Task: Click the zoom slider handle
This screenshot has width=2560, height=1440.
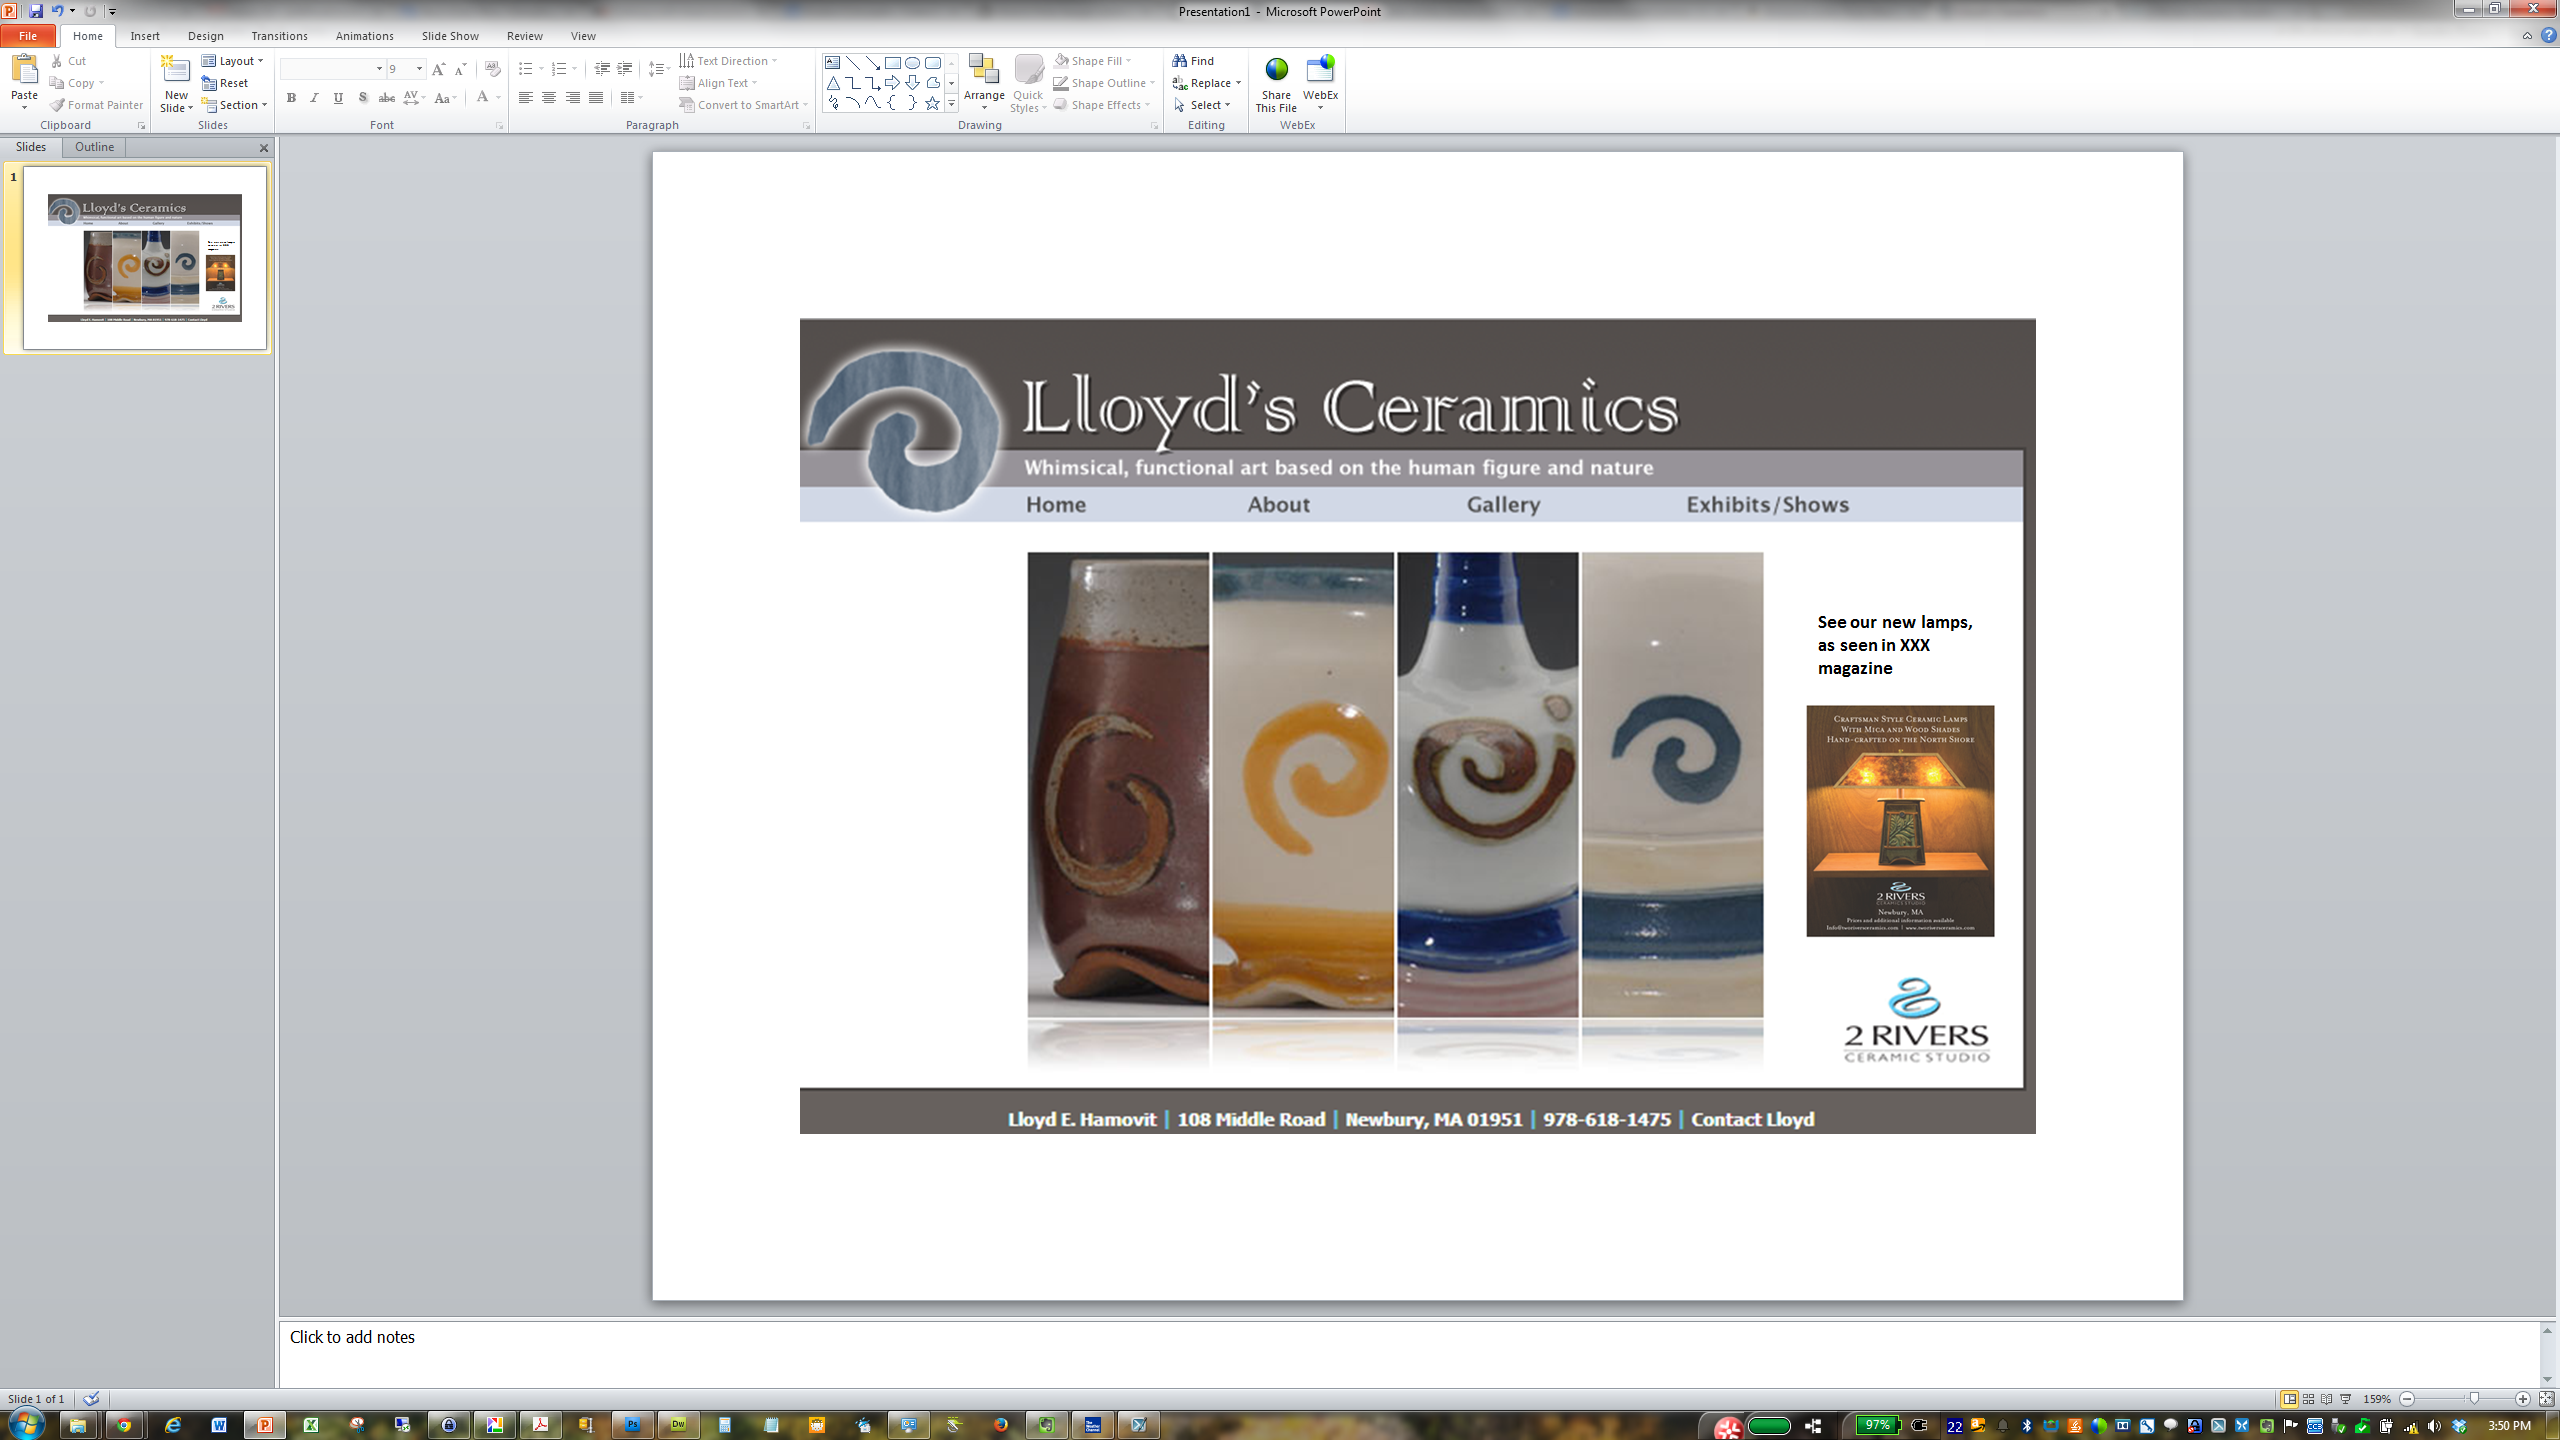Action: (x=2474, y=1399)
